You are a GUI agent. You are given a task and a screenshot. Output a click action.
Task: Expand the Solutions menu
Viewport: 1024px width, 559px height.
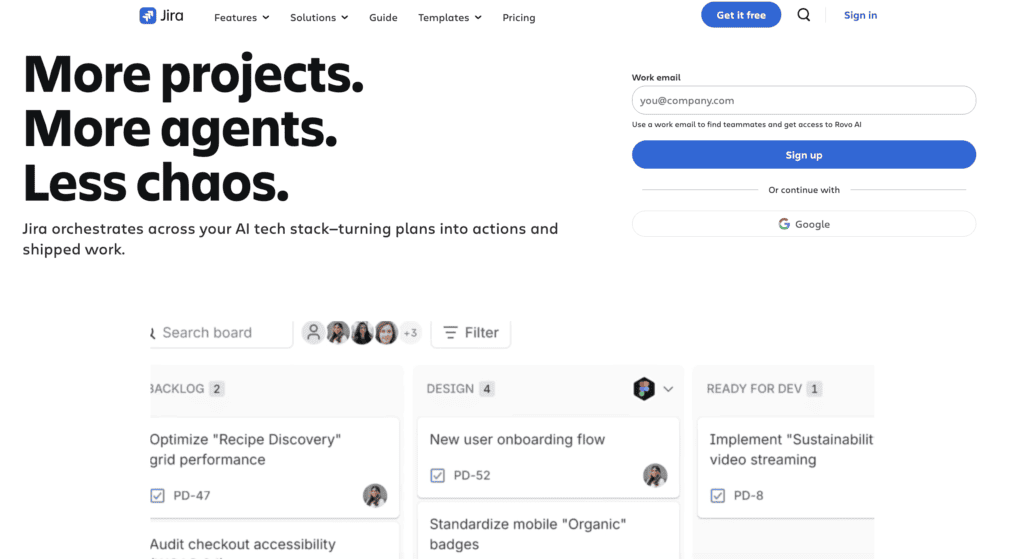coord(319,18)
